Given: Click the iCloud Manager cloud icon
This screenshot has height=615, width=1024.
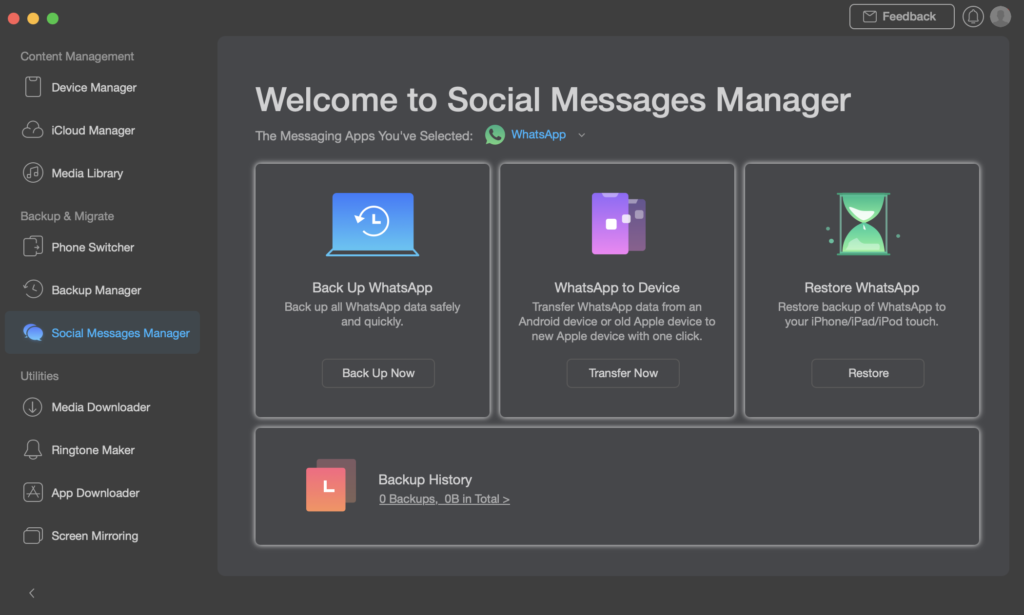Looking at the screenshot, I should (x=33, y=130).
